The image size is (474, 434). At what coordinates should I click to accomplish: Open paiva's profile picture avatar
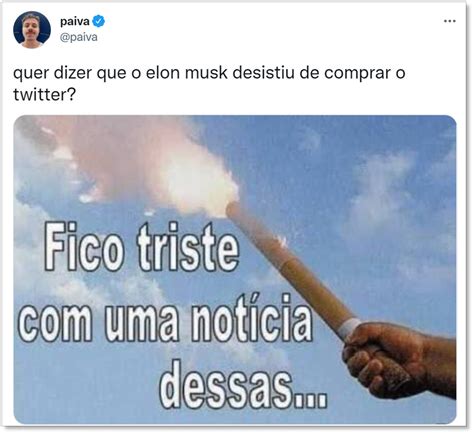[x=32, y=30]
